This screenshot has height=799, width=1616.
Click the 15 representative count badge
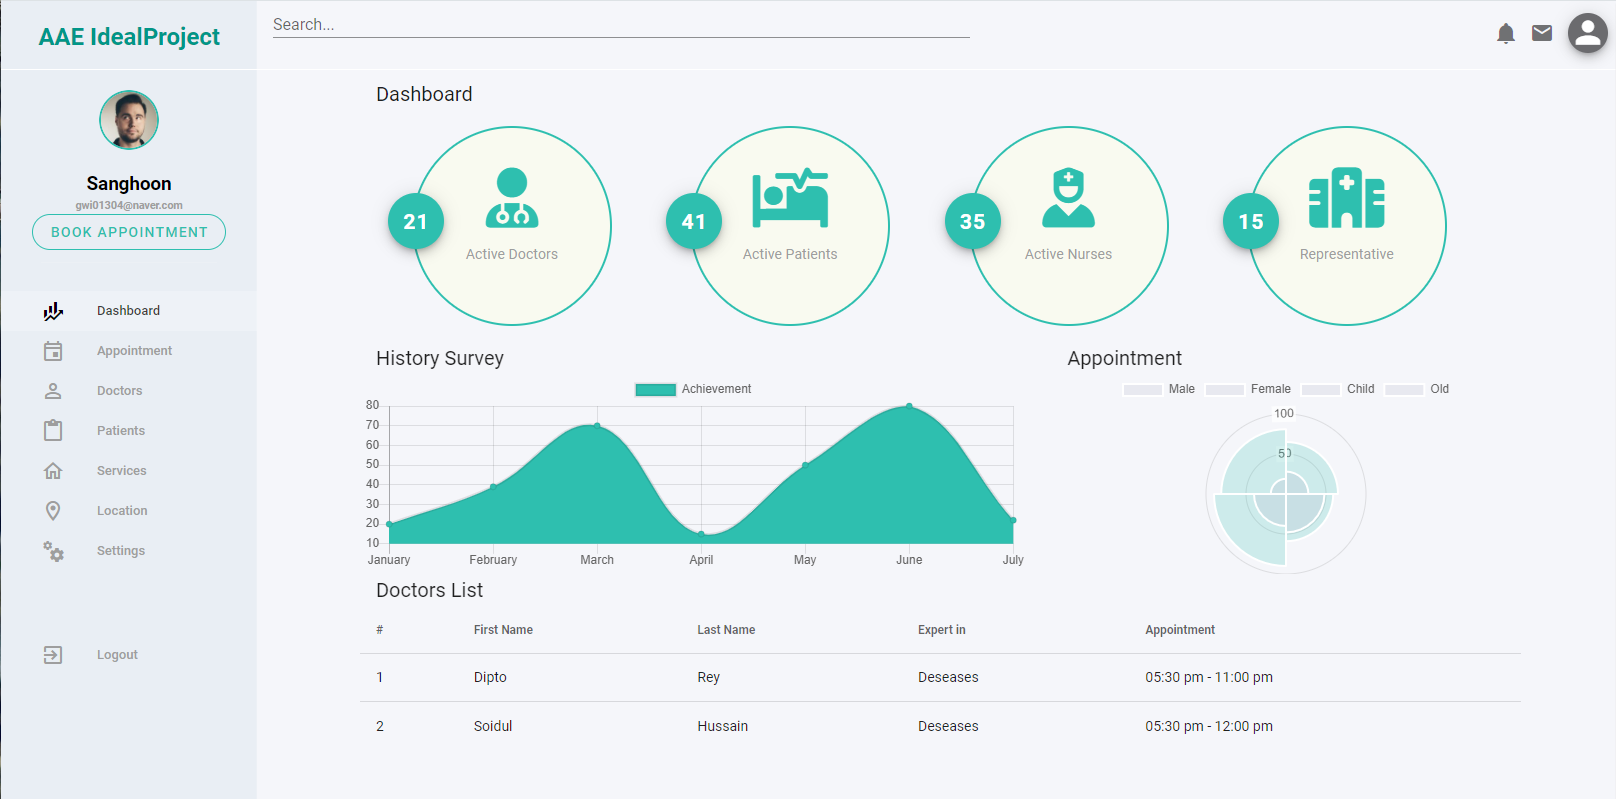click(x=1251, y=221)
